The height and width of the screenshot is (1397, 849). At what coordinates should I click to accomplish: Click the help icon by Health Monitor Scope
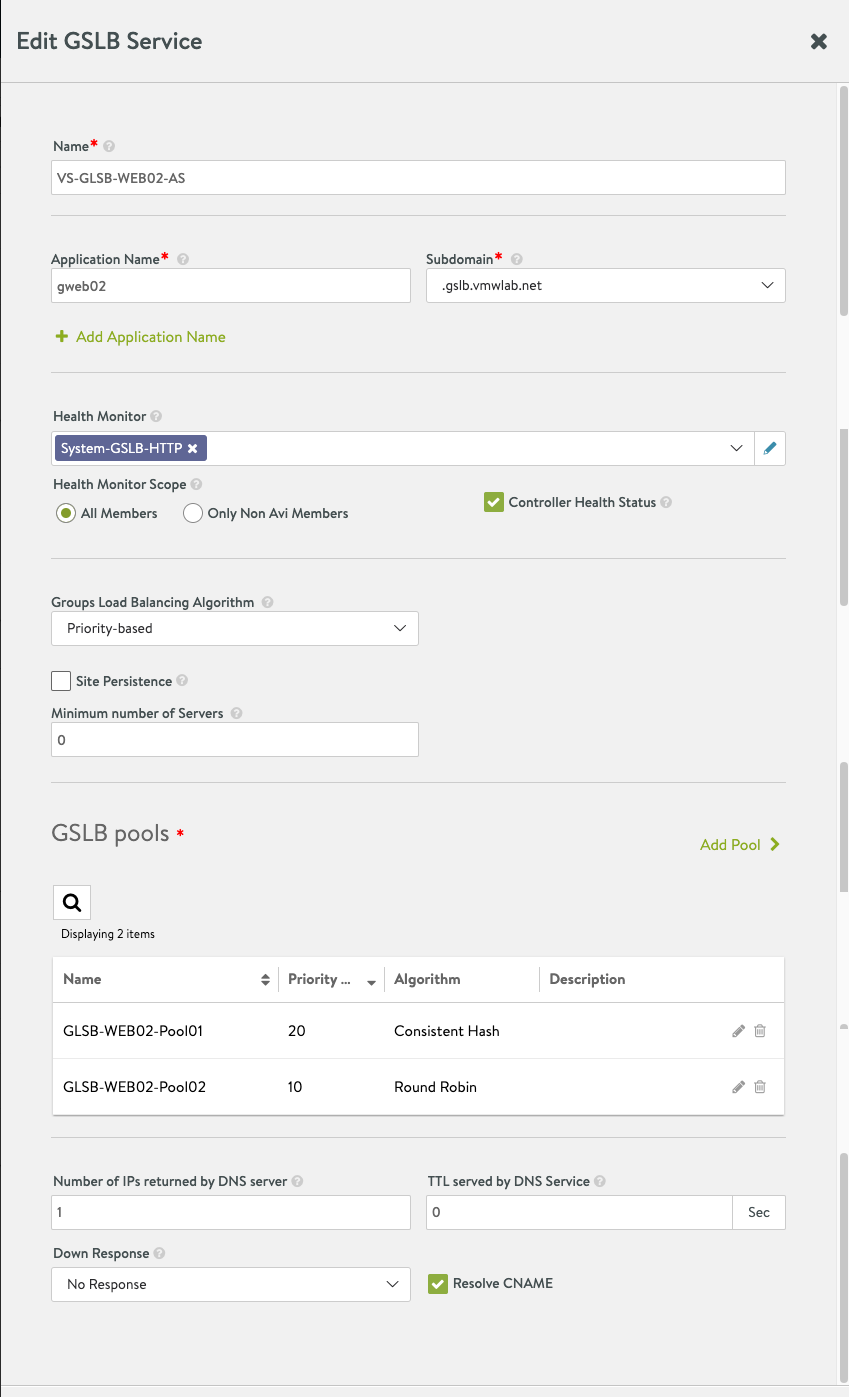coord(196,484)
